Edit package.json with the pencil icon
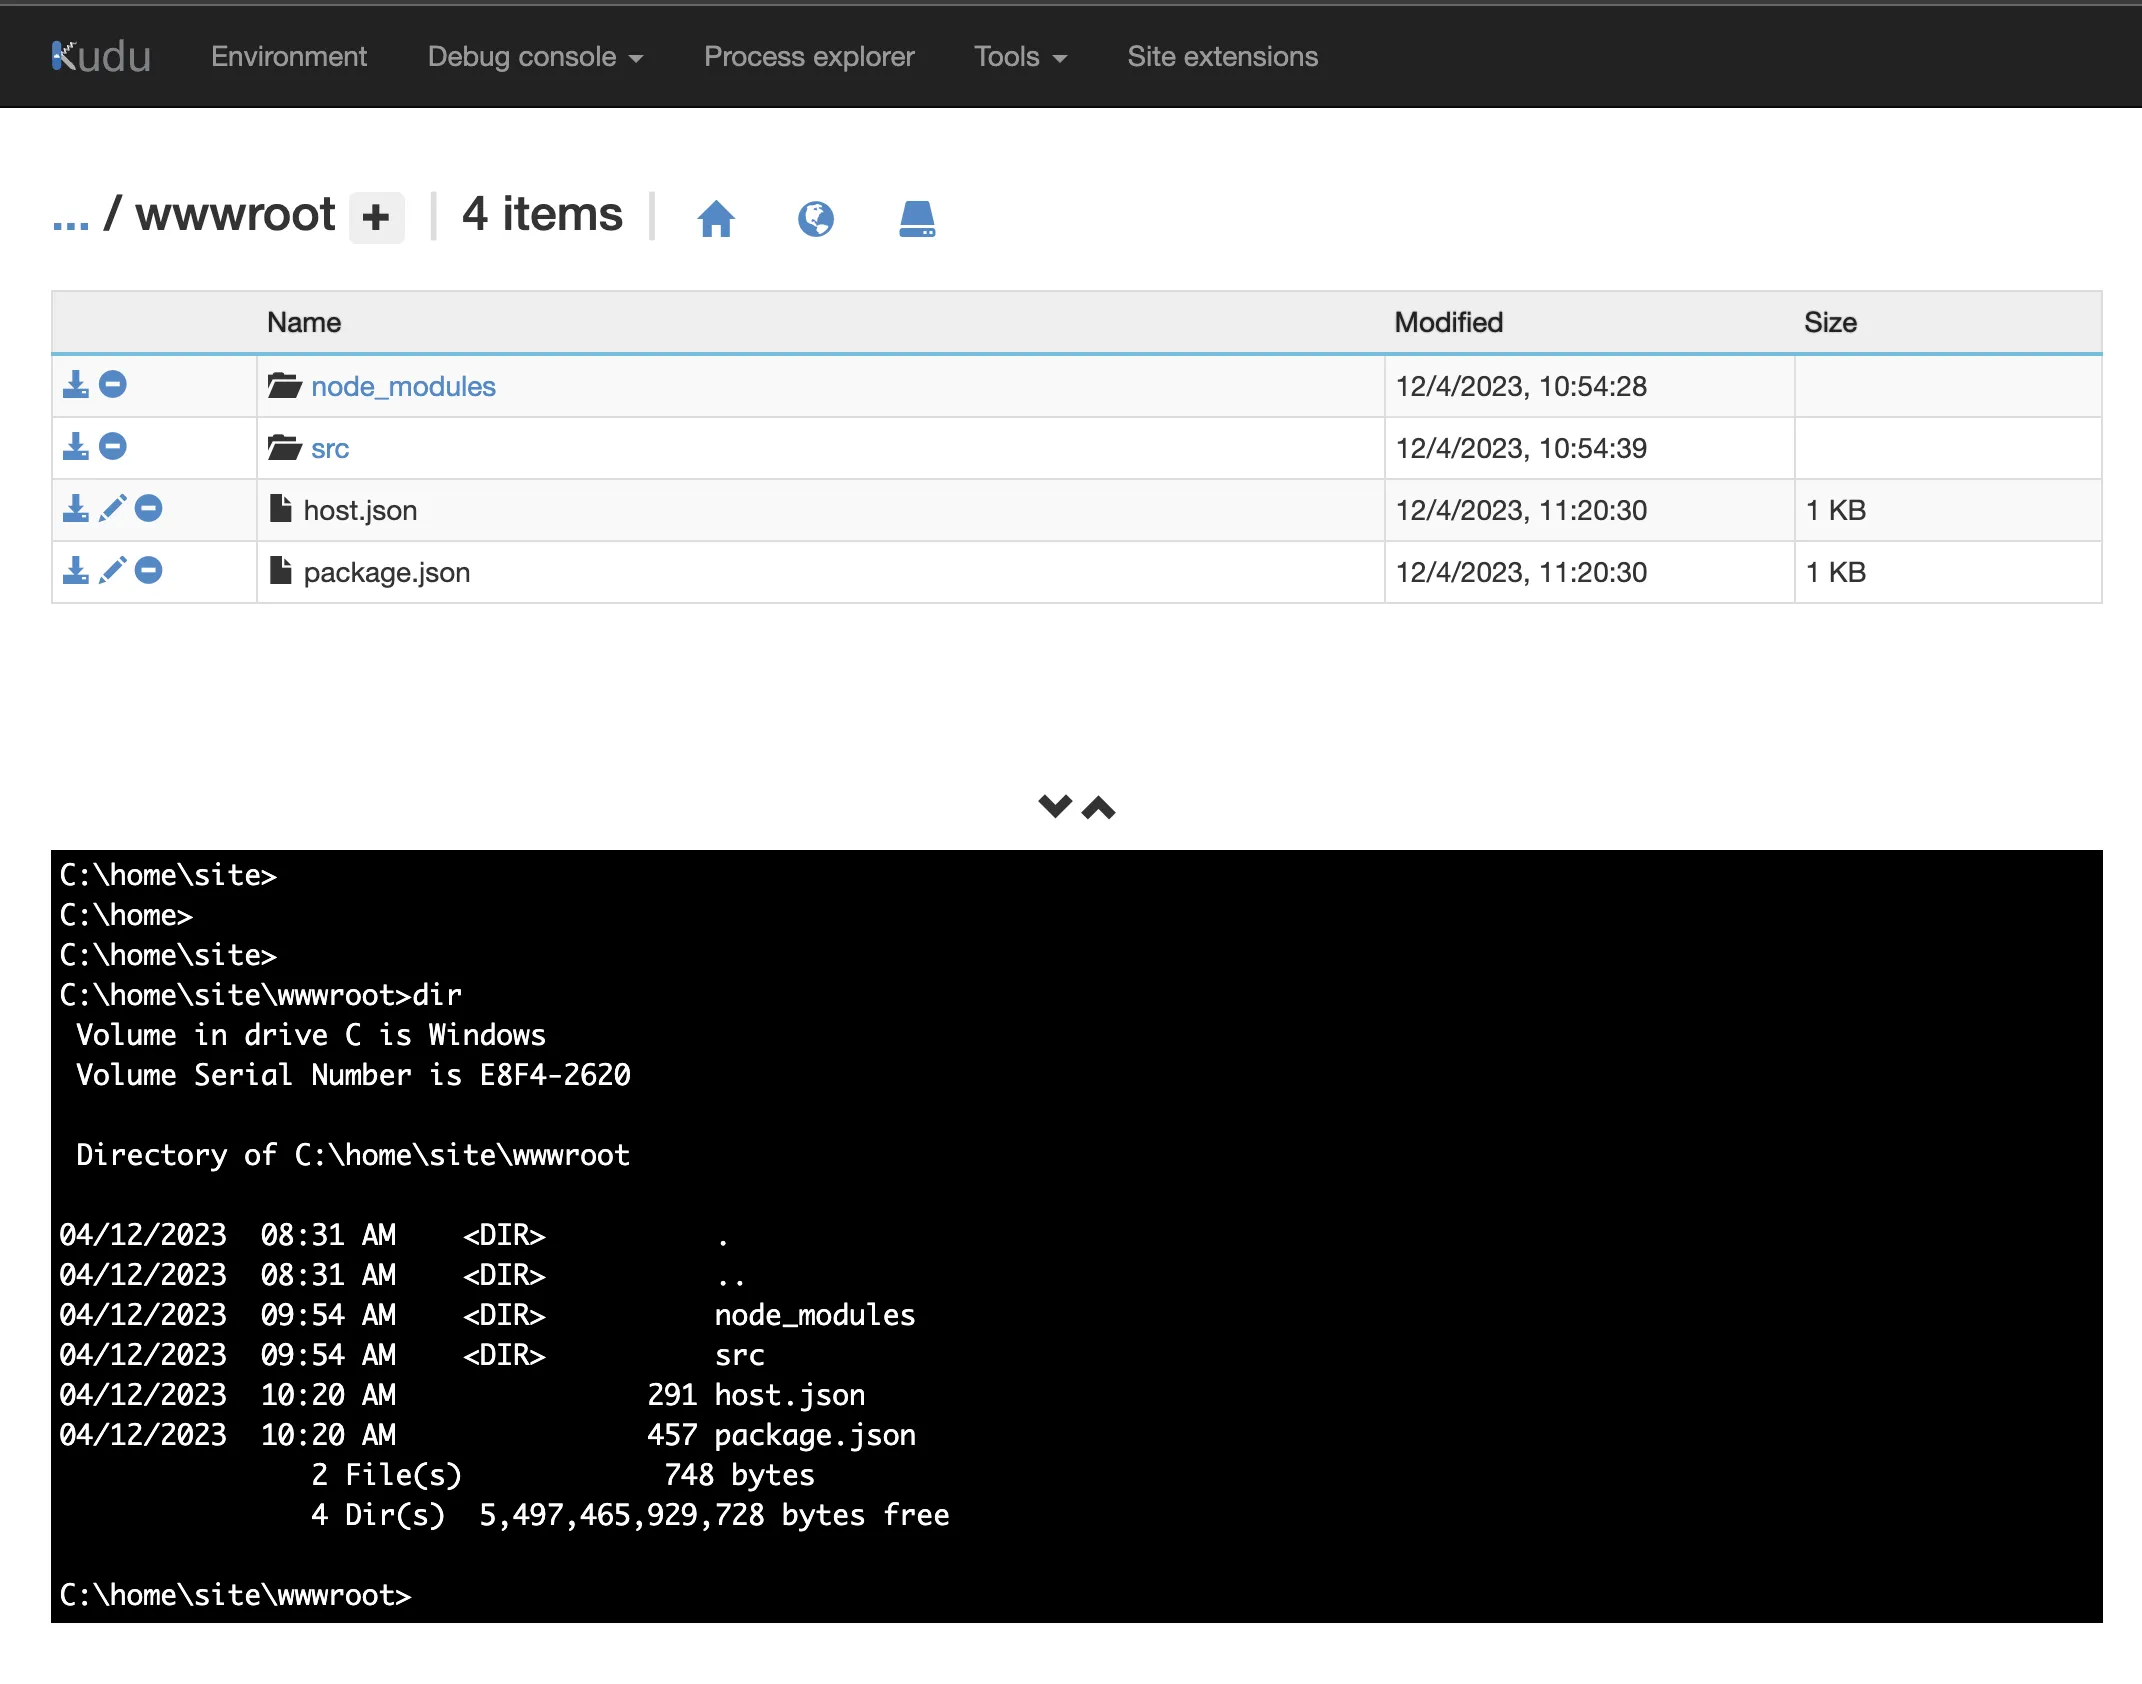Image resolution: width=2142 pixels, height=1684 pixels. tap(112, 571)
